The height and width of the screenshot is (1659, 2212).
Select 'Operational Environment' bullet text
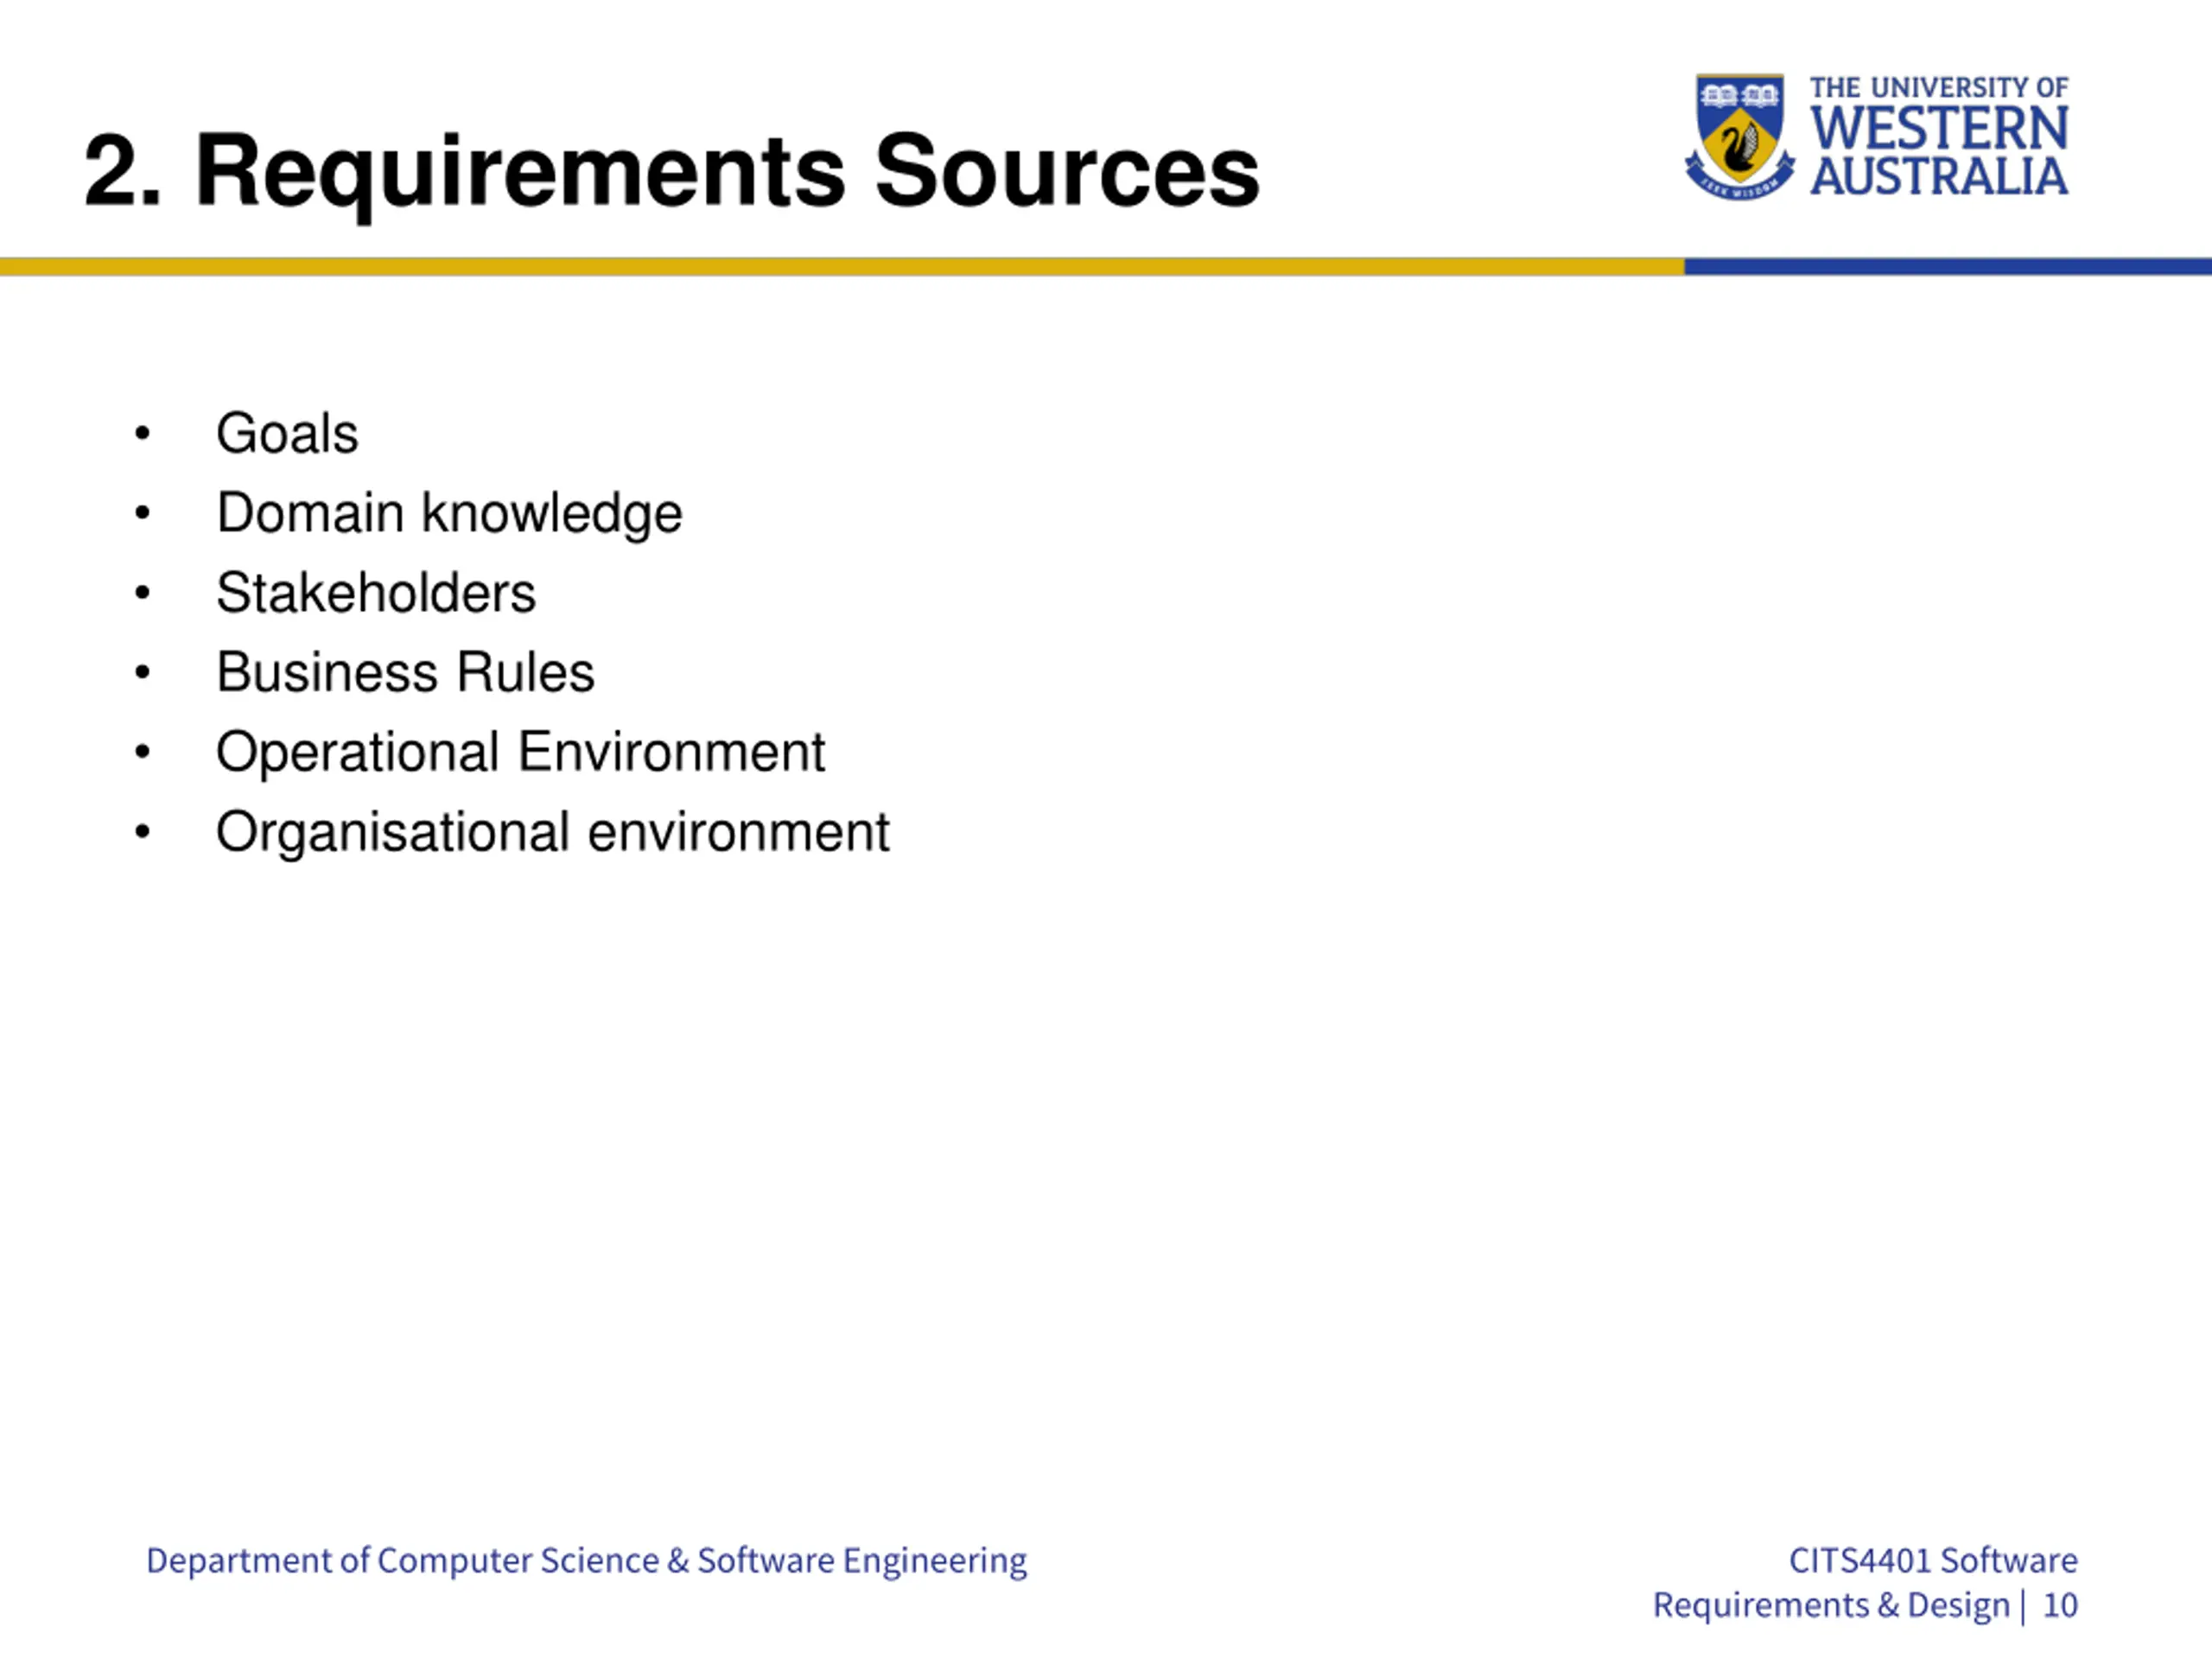coord(520,754)
